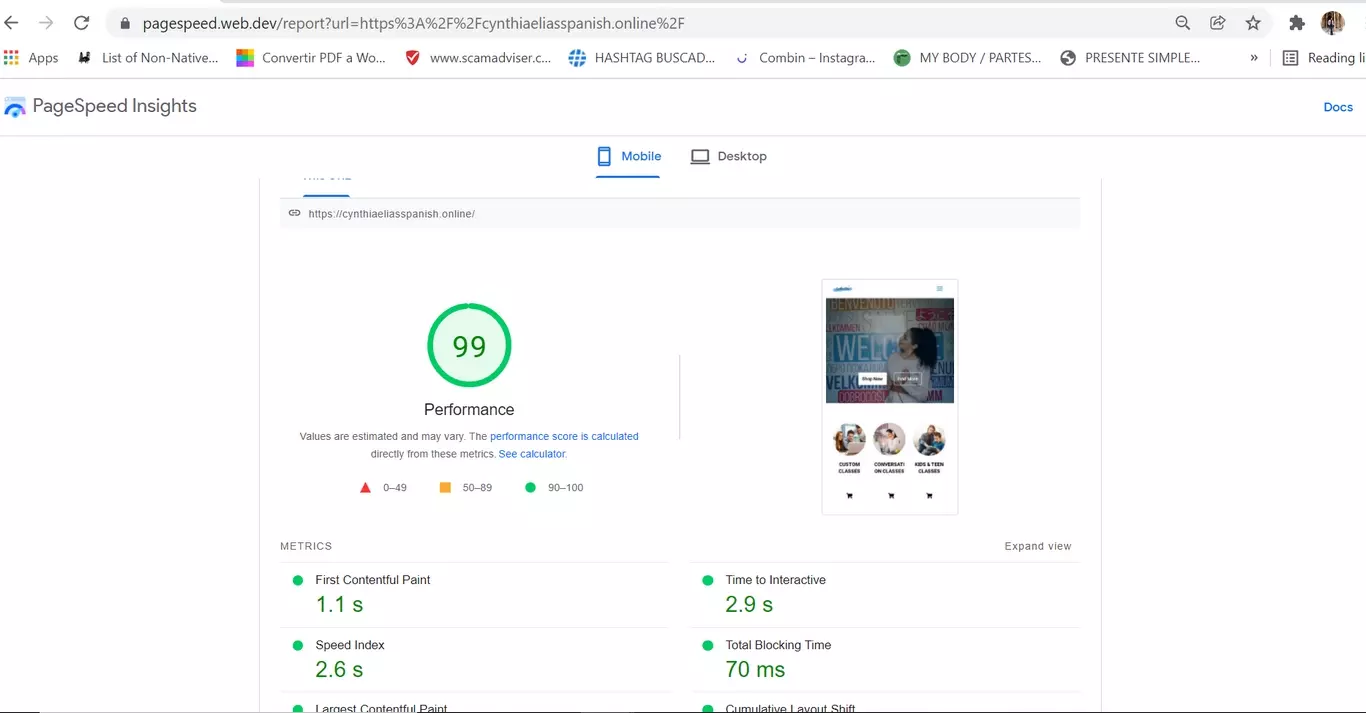Screen dimensions: 1366x713
Task: Click the Total Blocking Time metric label
Action: 778,645
